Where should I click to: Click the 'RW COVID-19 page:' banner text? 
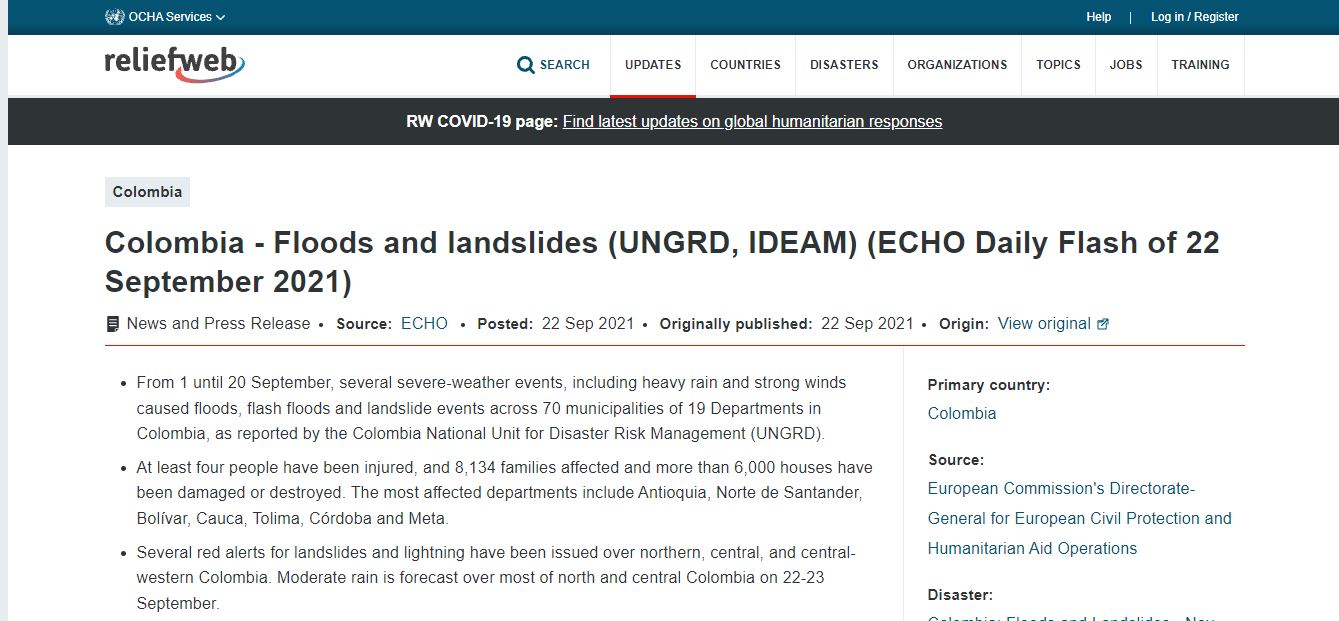tap(482, 122)
